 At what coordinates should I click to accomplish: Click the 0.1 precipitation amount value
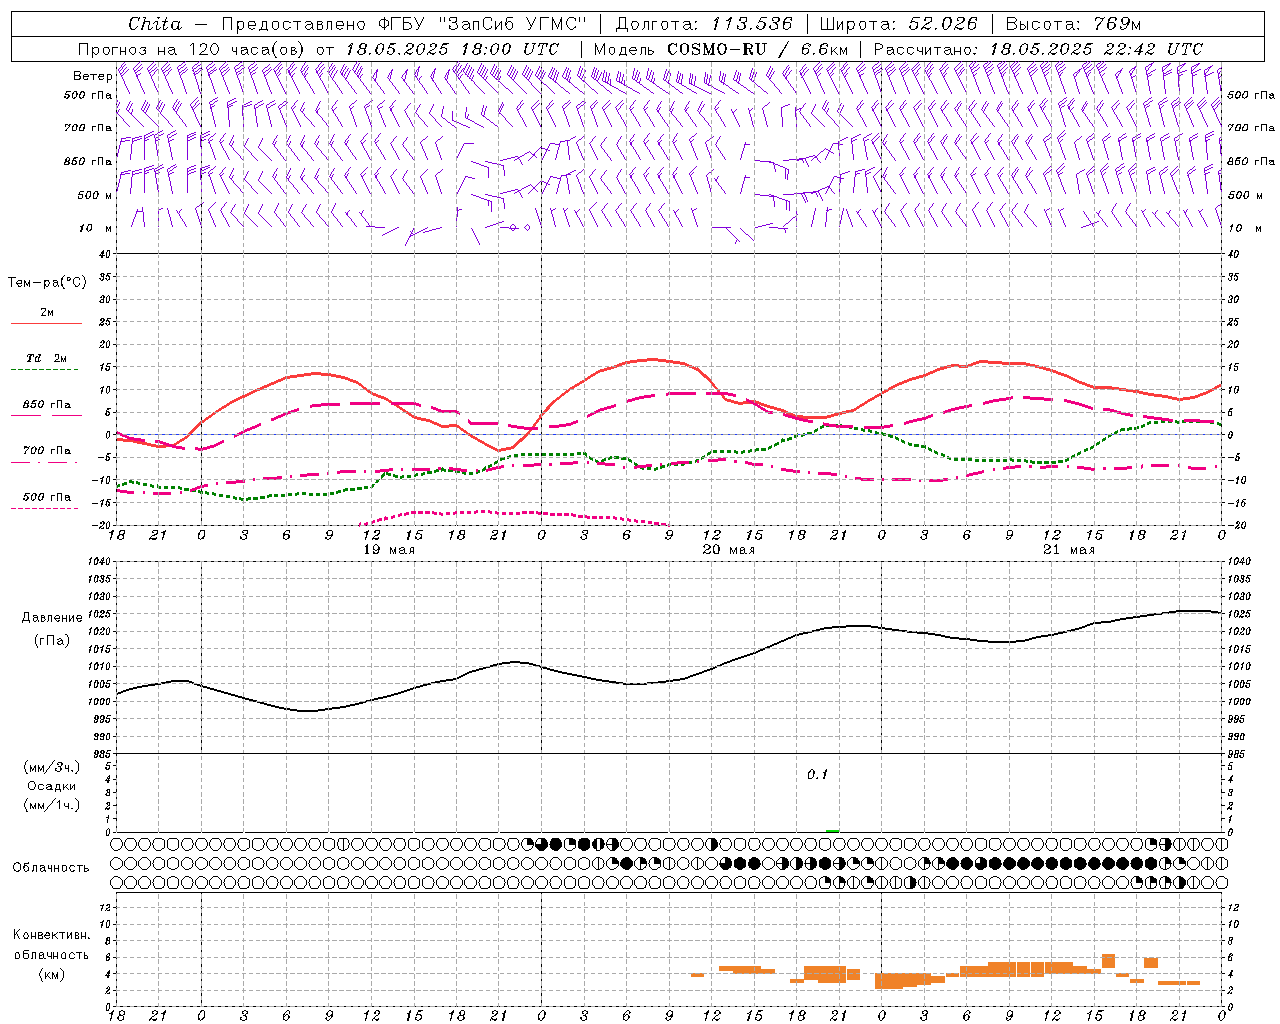818,774
